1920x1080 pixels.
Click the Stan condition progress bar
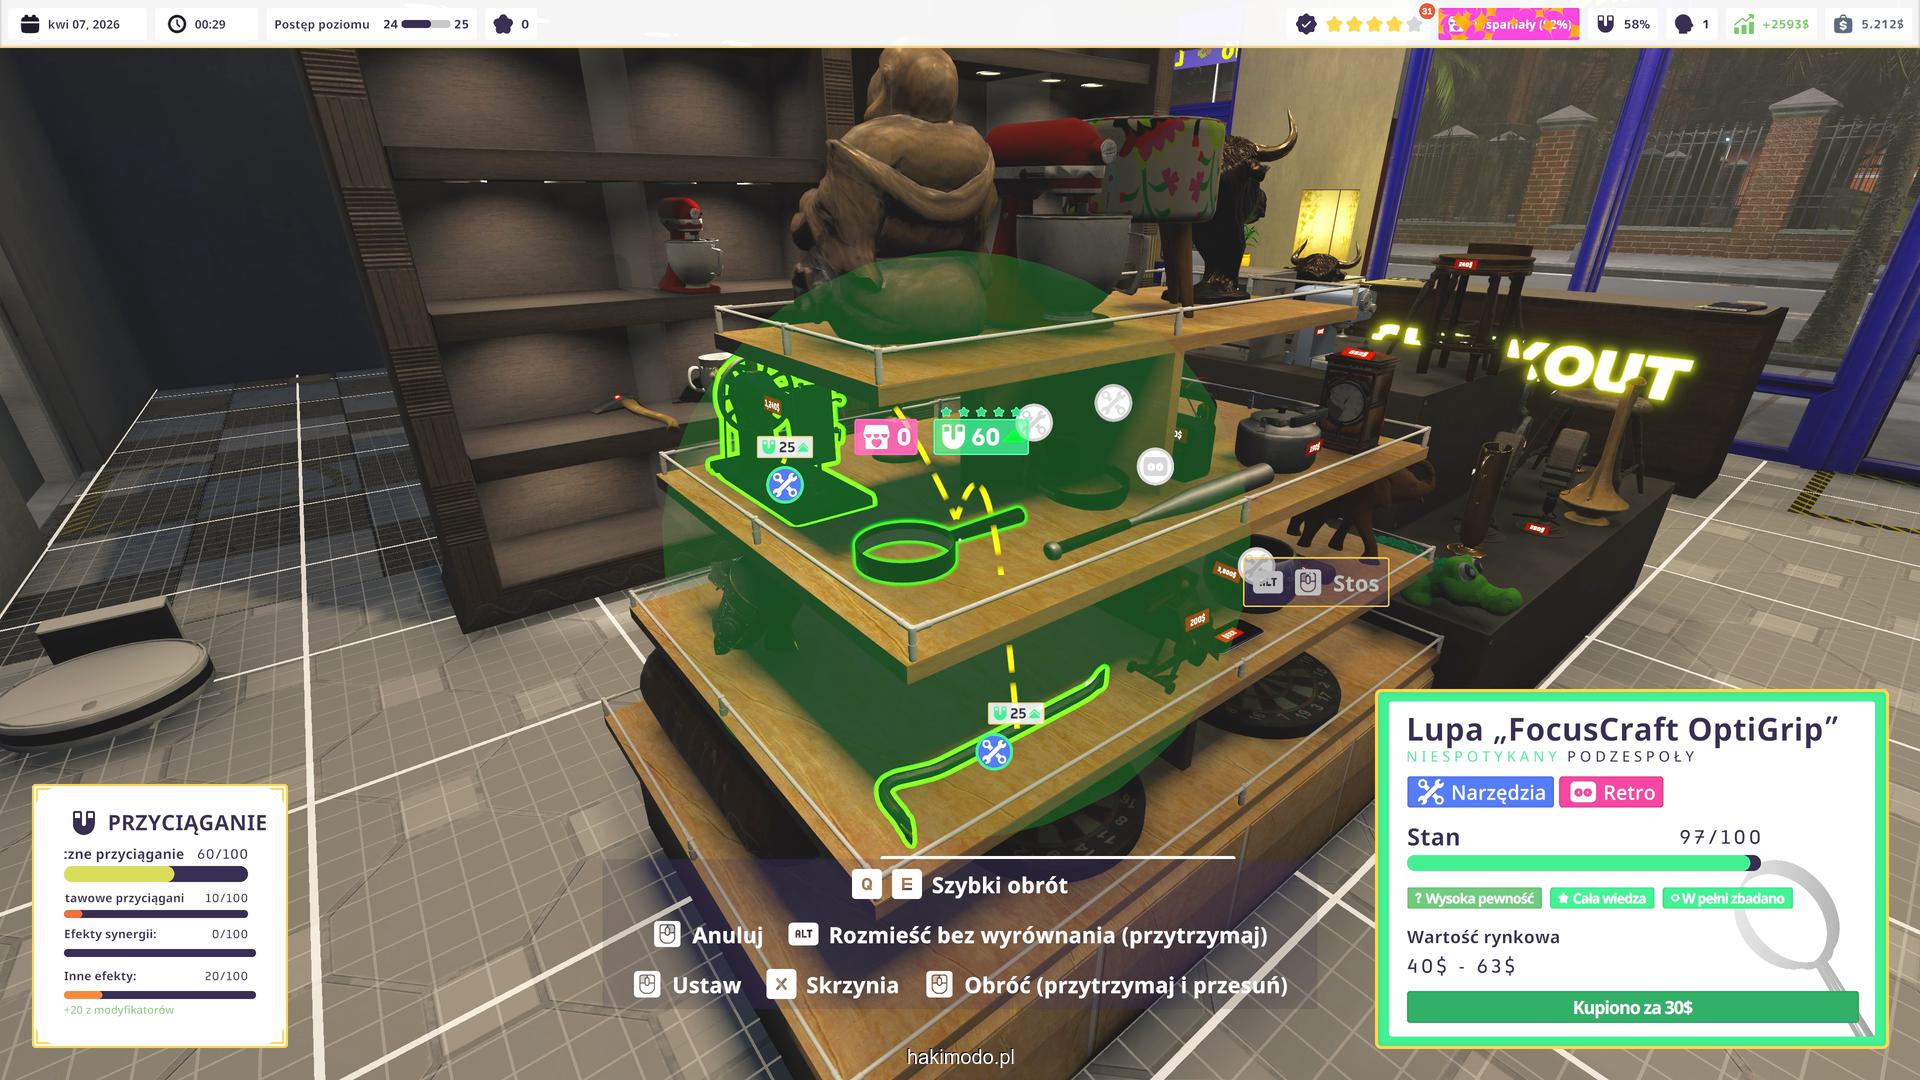tap(1583, 863)
